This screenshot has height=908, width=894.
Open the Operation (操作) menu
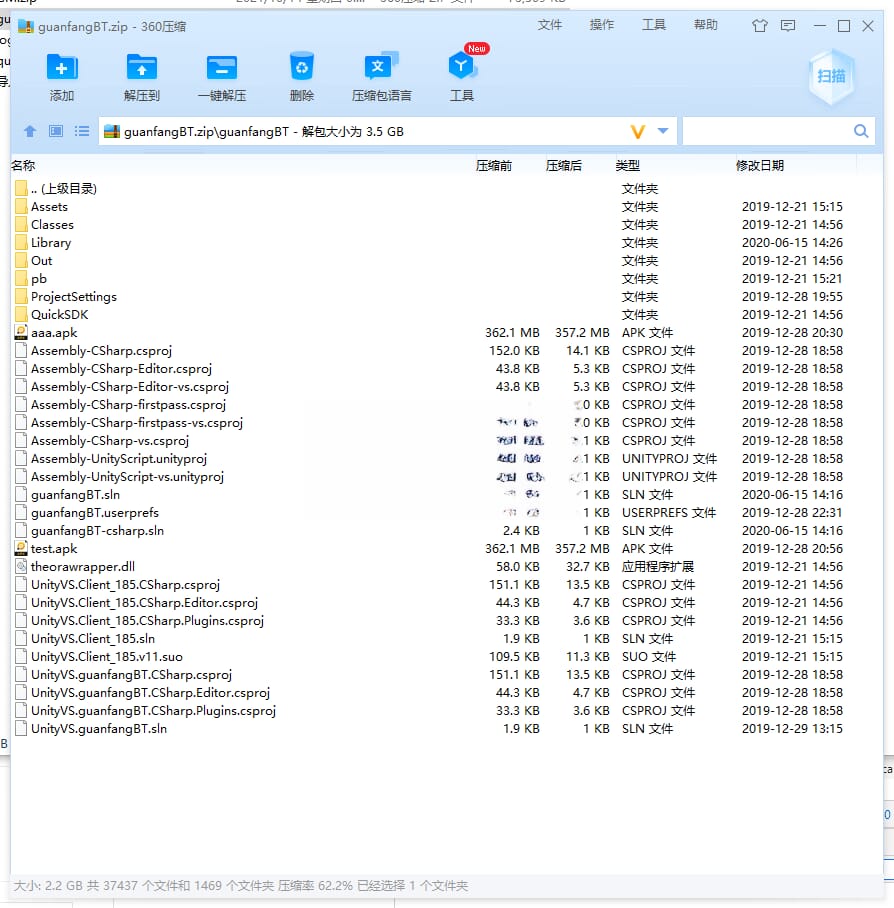(x=602, y=25)
